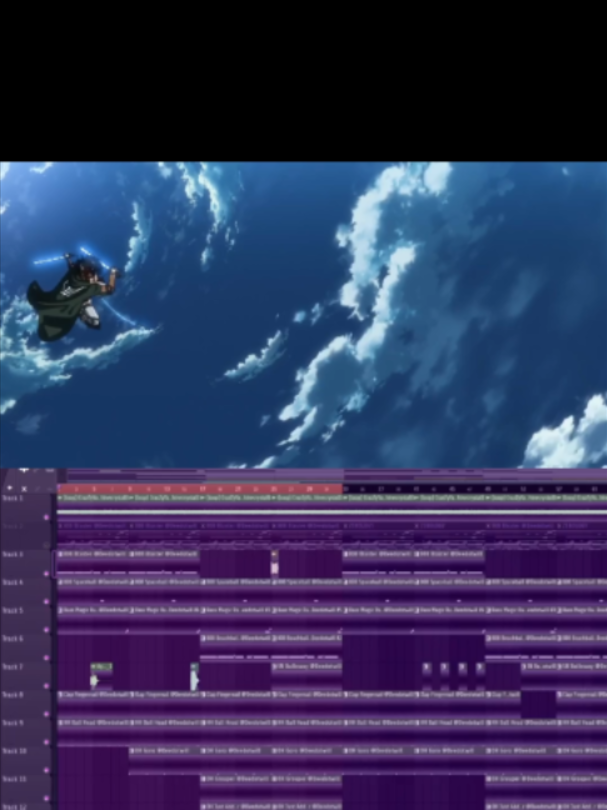Select the Track 6 header label
The width and height of the screenshot is (607, 810).
13,639
